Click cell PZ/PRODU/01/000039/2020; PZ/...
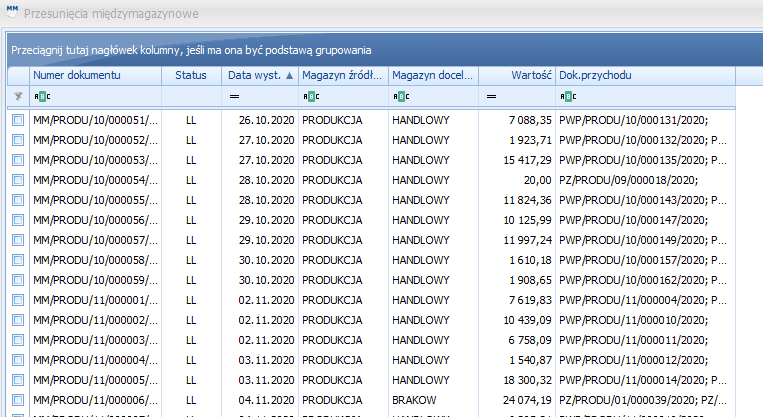The height and width of the screenshot is (417, 763). 645,400
